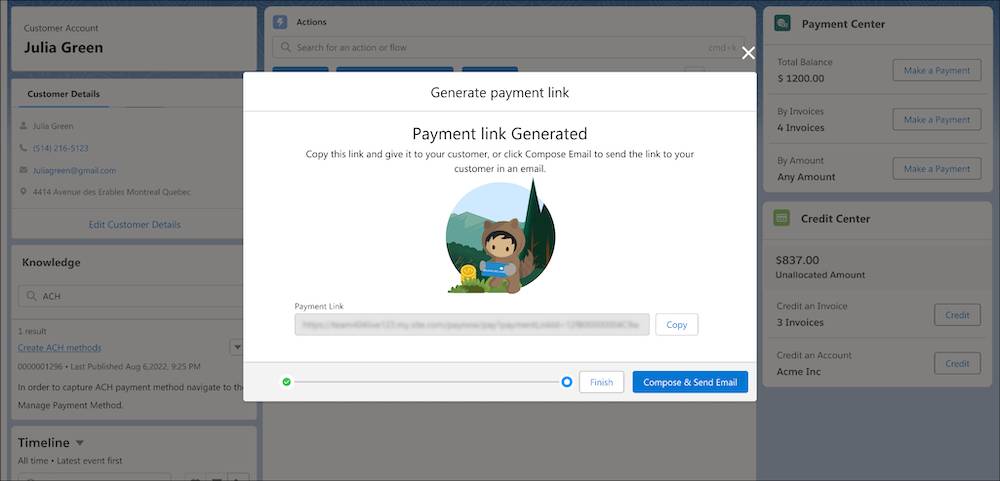The width and height of the screenshot is (1000, 481).
Task: Click the current step circle in progress bar
Action: pyautogui.click(x=566, y=382)
